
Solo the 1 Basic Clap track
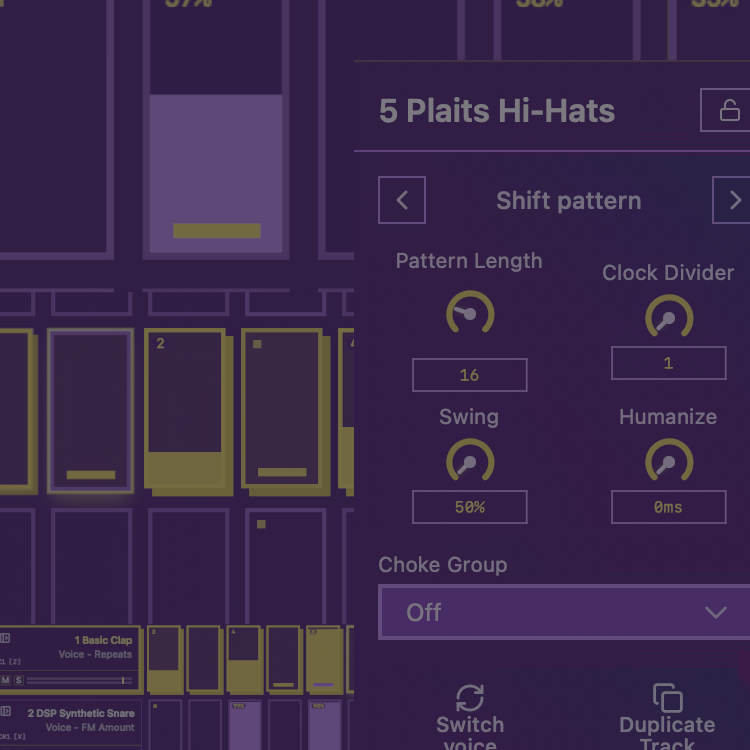(18, 680)
